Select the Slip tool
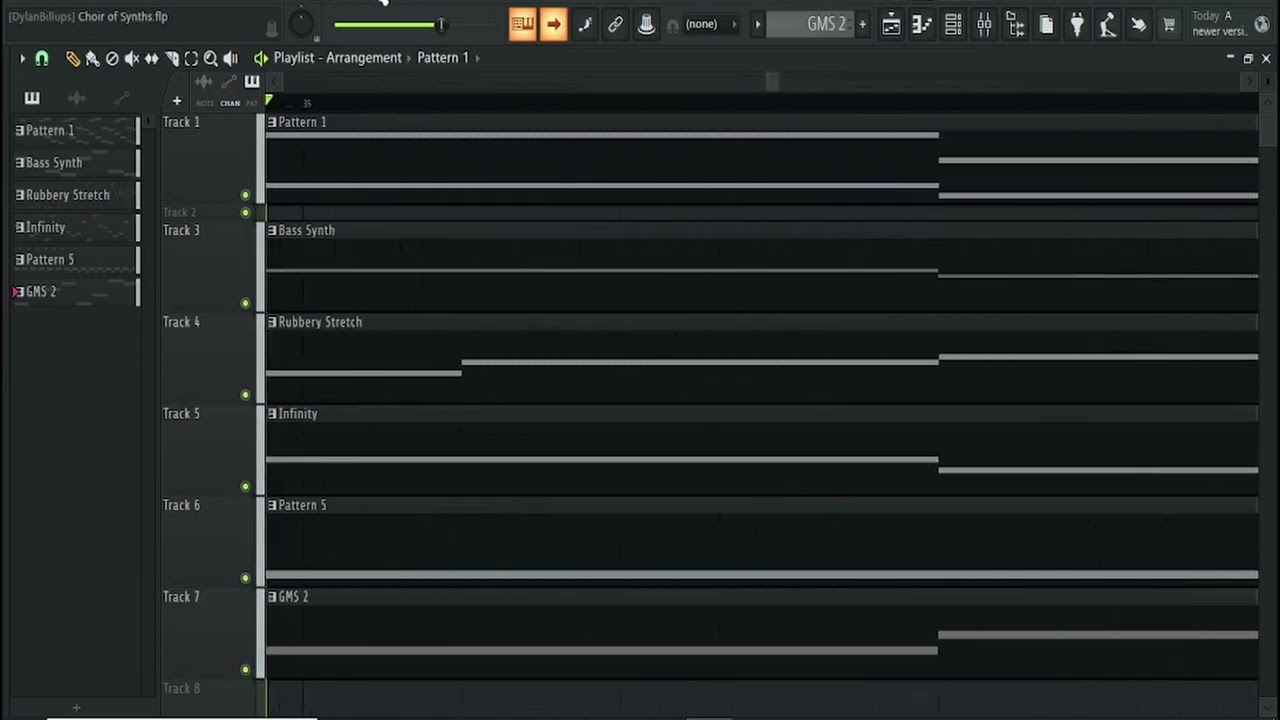This screenshot has height=720, width=1280. pyautogui.click(x=151, y=59)
